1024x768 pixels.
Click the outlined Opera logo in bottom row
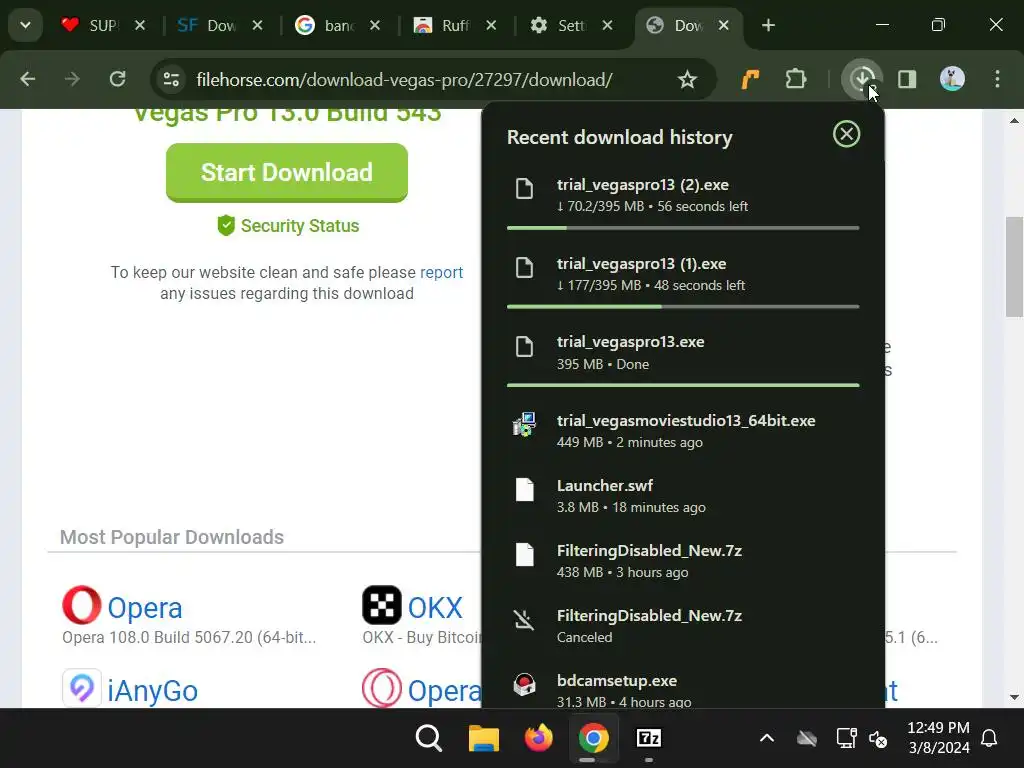(382, 688)
